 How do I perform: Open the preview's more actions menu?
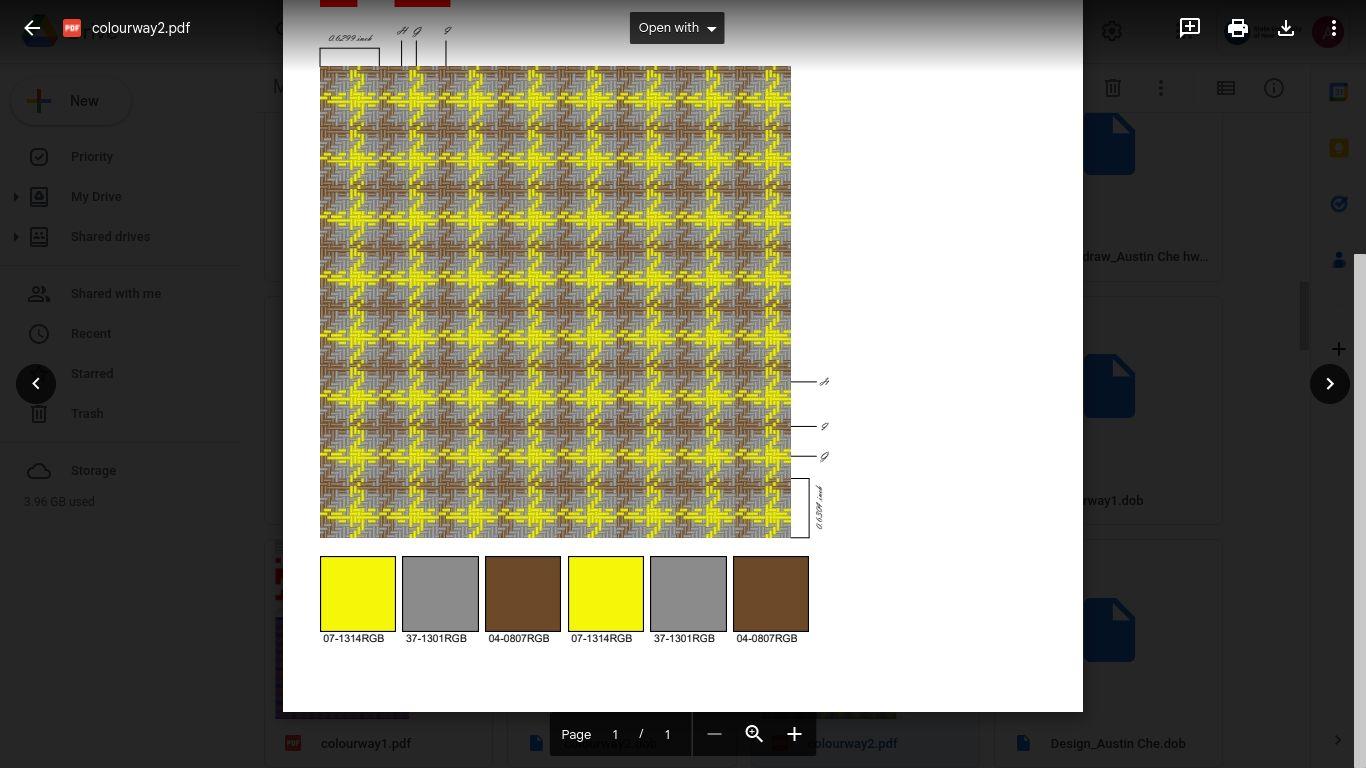tap(1334, 28)
